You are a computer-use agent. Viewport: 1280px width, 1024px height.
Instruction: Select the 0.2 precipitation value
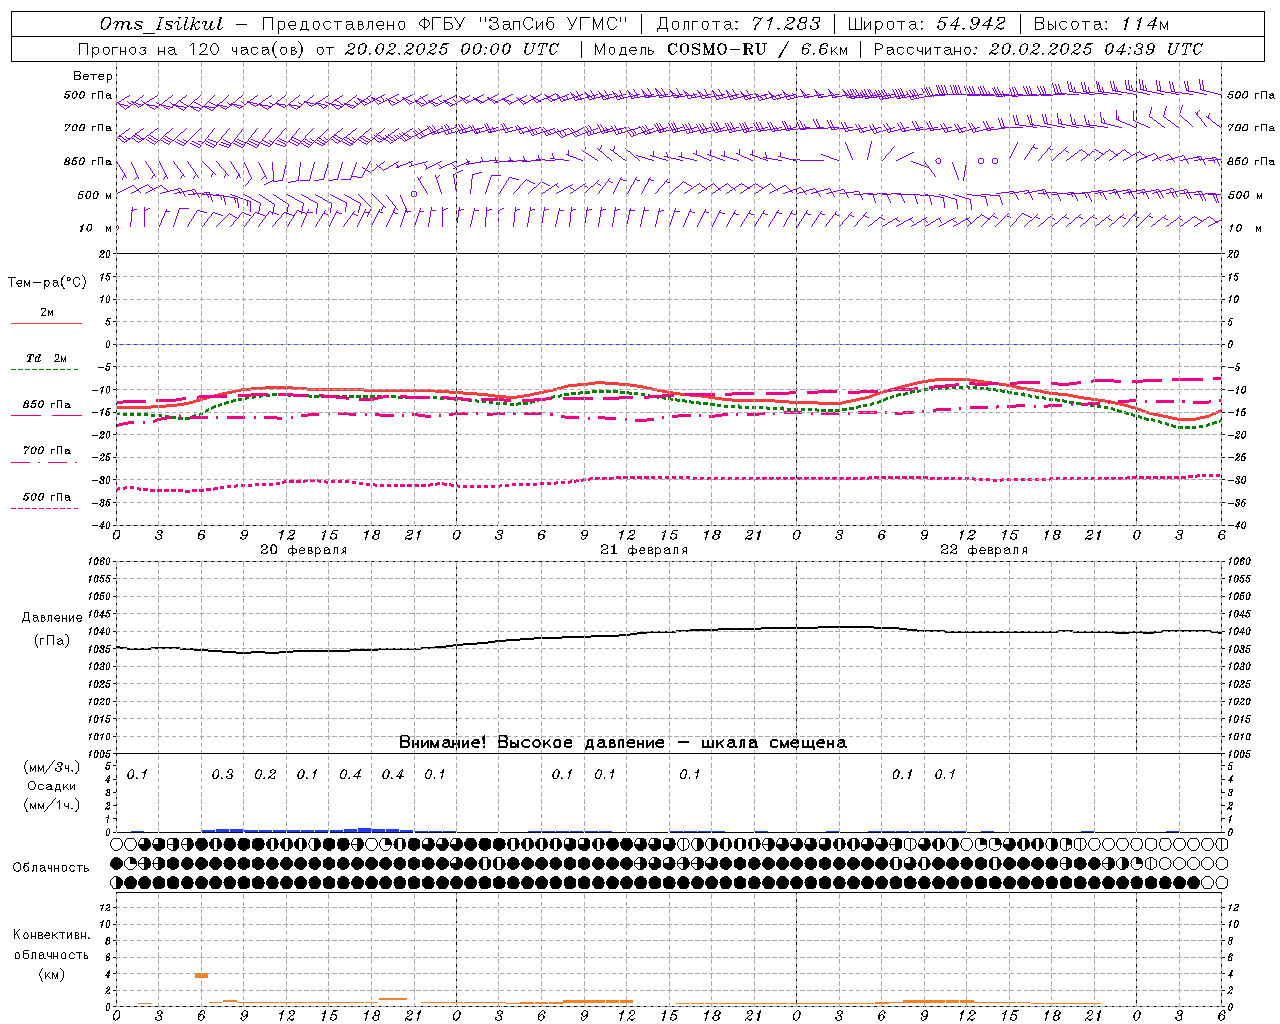click(265, 775)
